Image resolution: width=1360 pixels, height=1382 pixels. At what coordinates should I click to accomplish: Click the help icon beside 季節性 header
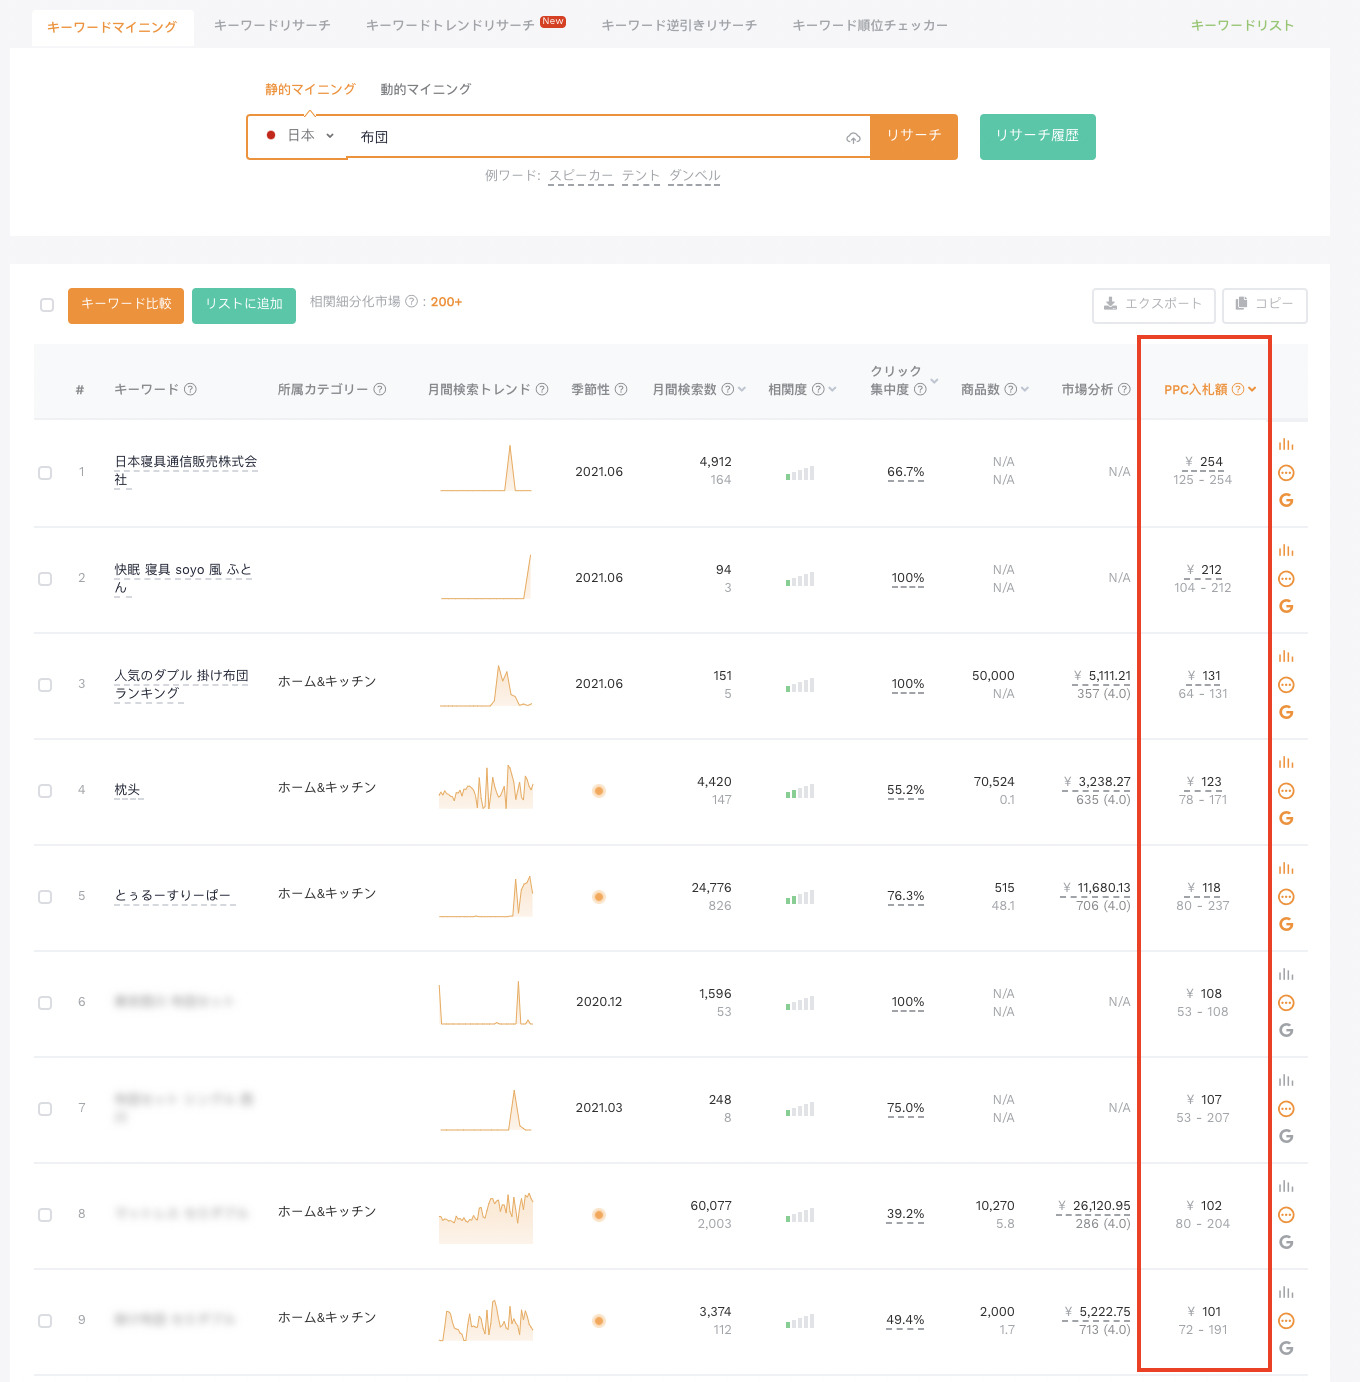coord(621,390)
